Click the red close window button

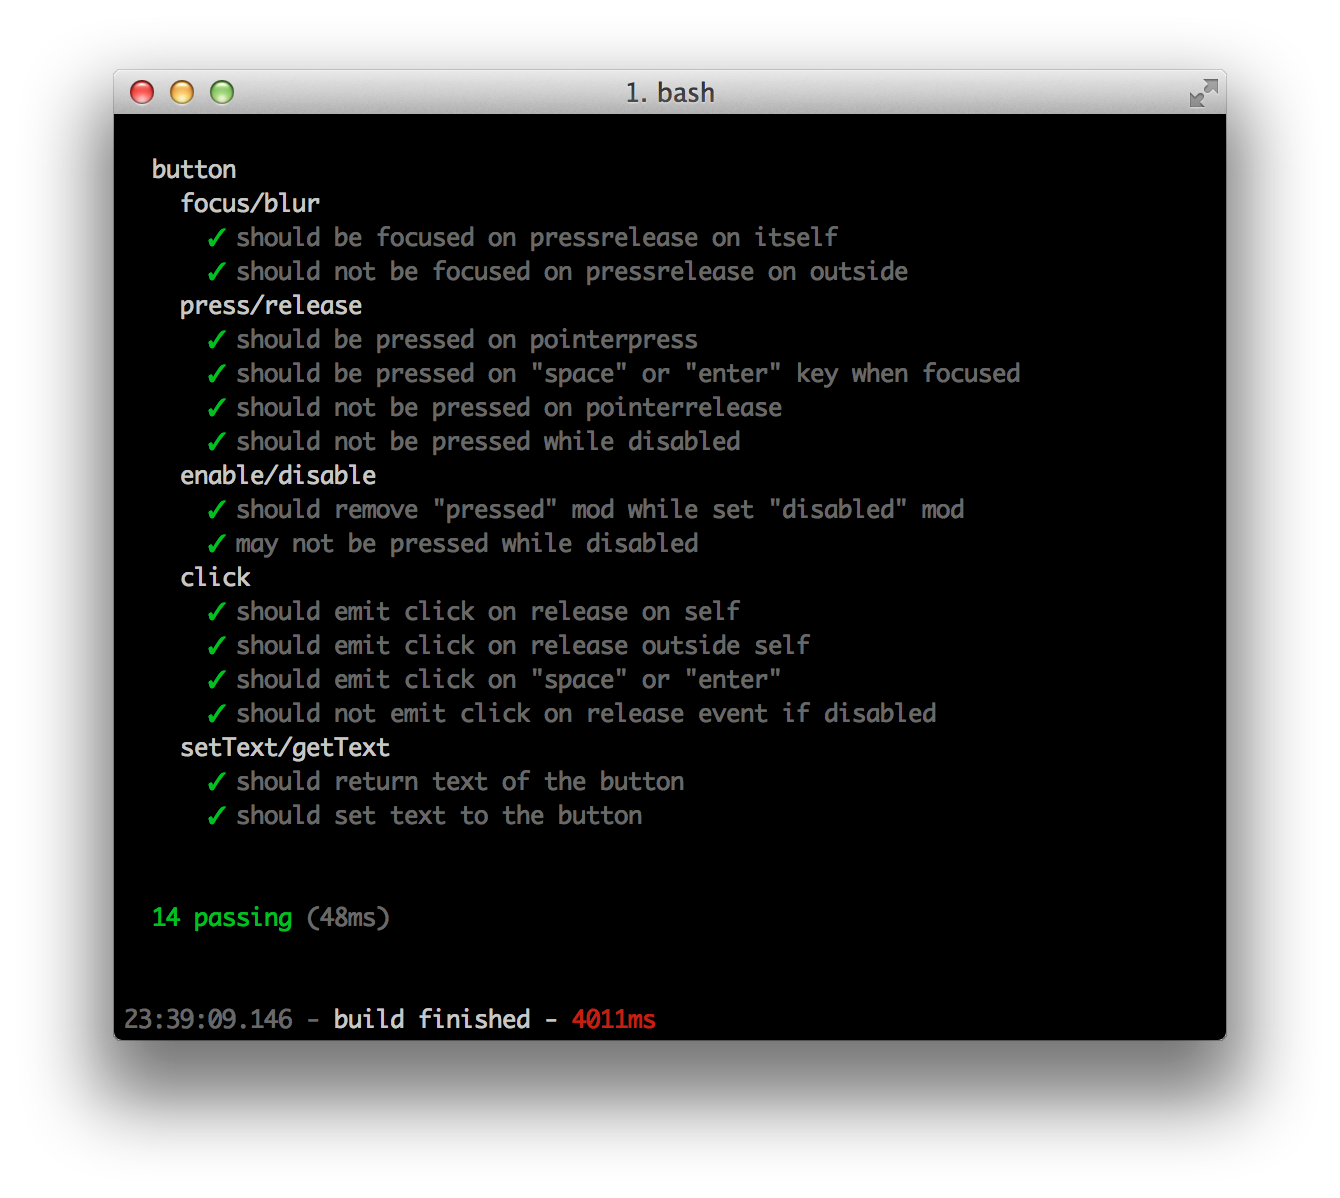pos(142,92)
